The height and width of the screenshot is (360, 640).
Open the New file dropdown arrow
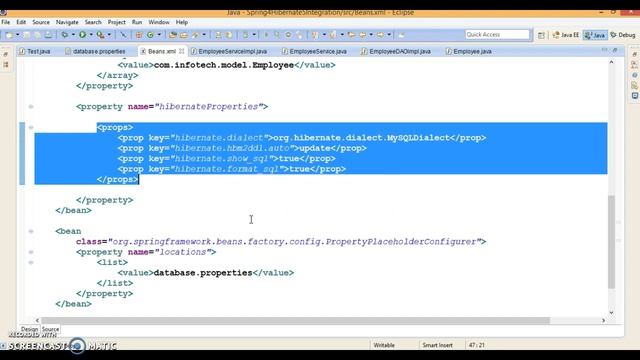click(x=18, y=35)
